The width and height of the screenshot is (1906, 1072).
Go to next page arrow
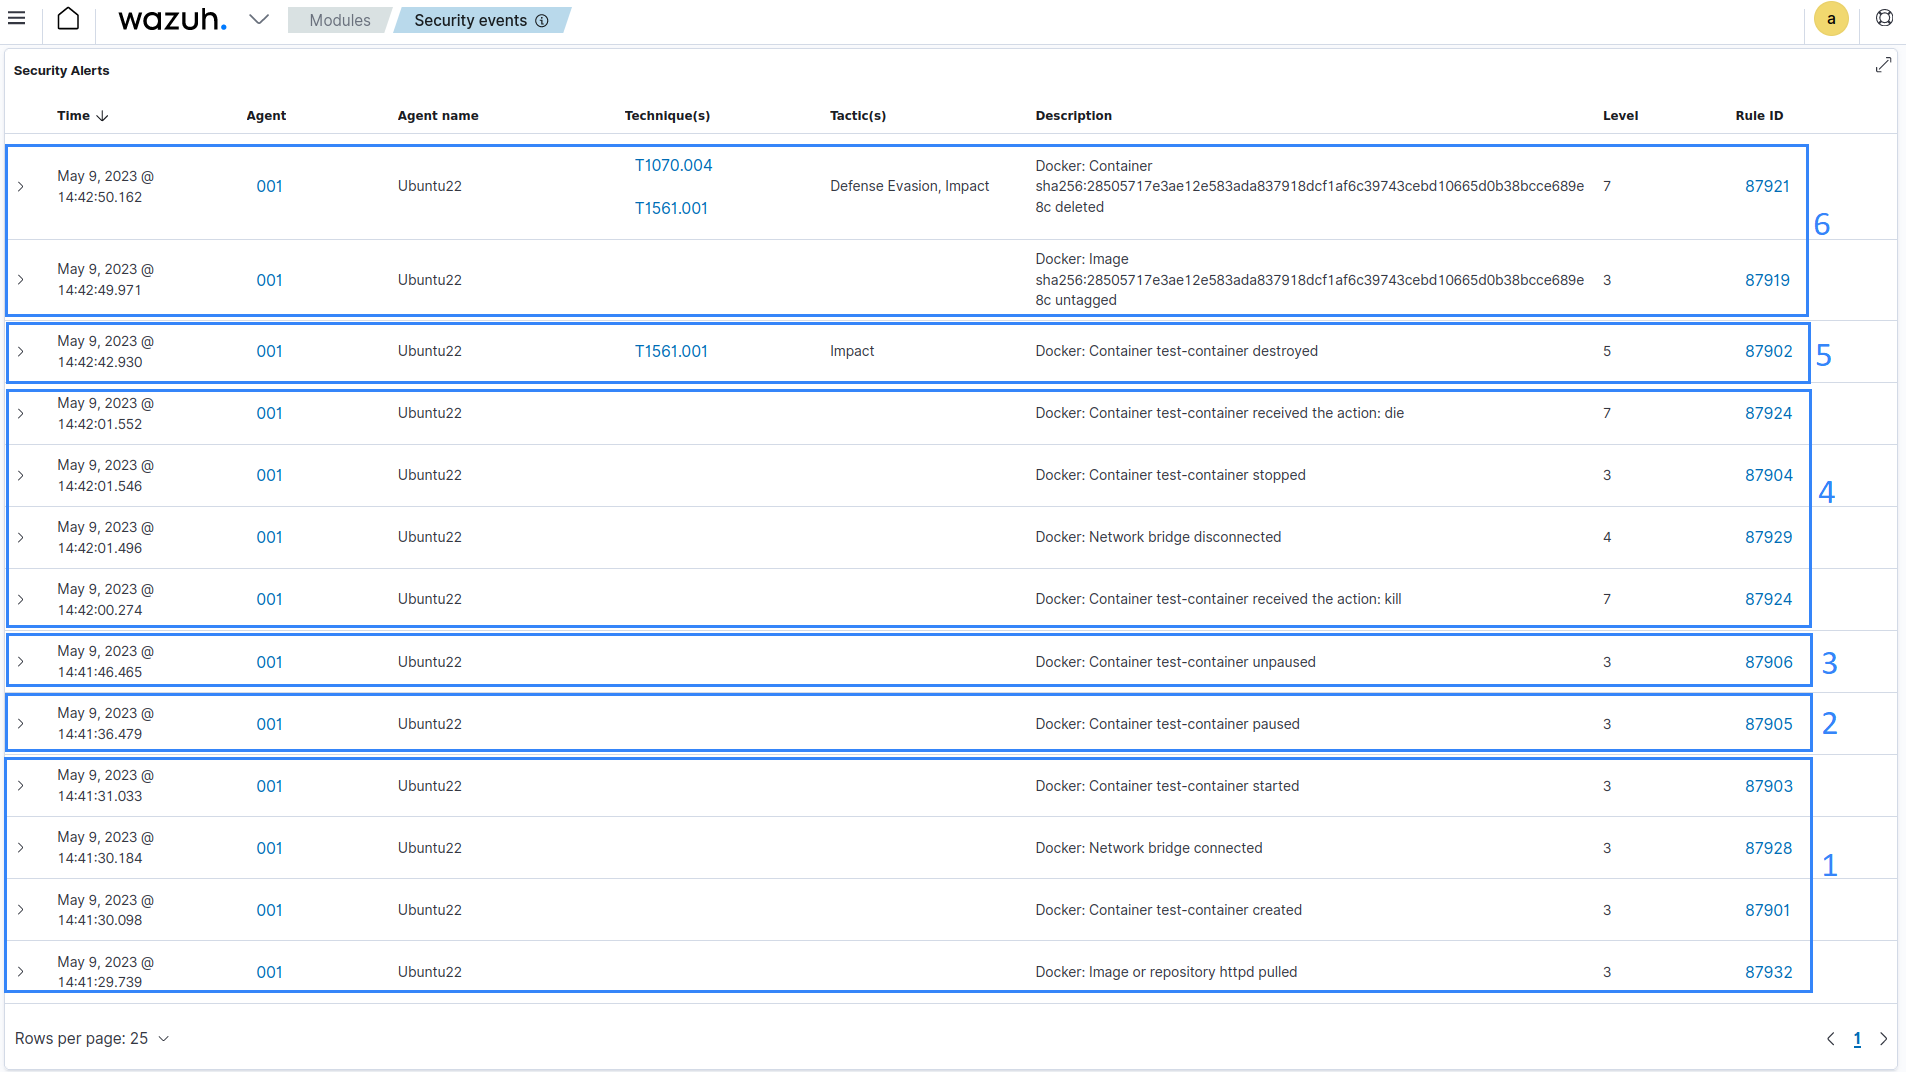(1883, 1039)
